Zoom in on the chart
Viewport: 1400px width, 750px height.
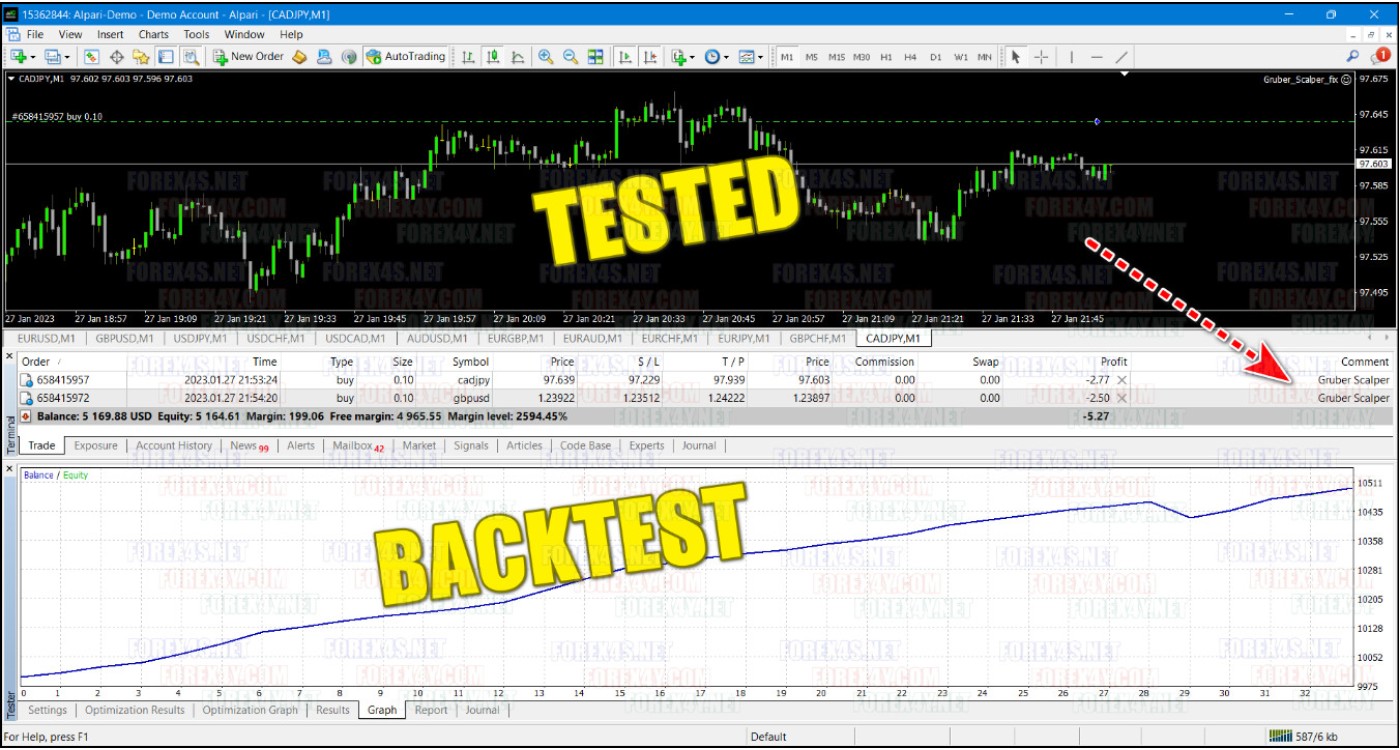(546, 57)
